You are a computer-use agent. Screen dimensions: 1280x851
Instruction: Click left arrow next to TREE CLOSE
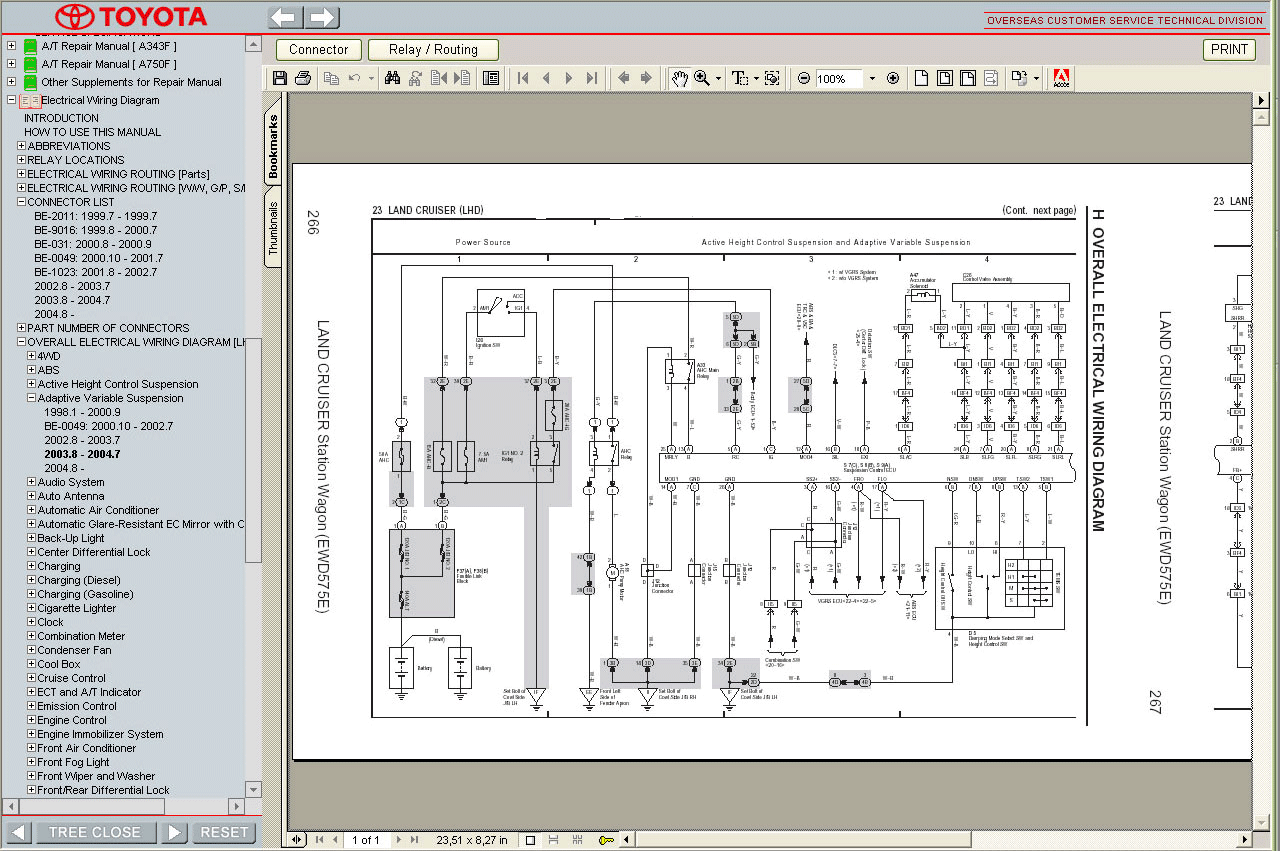pyautogui.click(x=18, y=832)
